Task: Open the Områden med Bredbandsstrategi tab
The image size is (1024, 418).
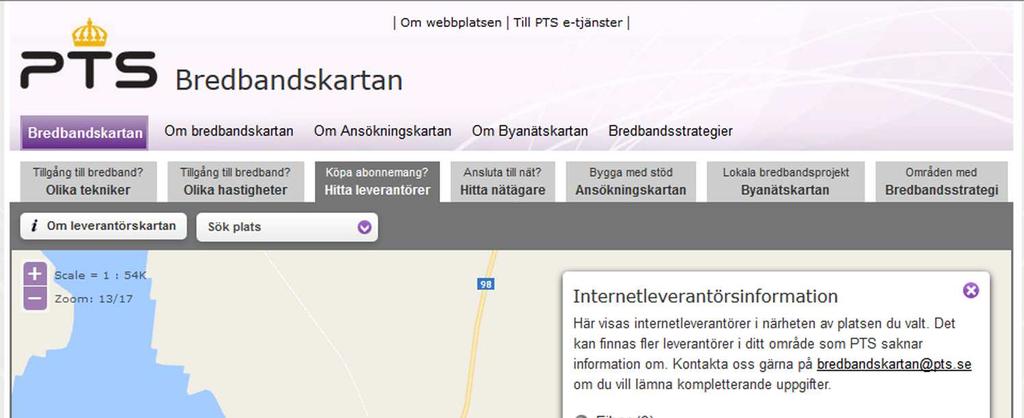Action: [x=941, y=182]
